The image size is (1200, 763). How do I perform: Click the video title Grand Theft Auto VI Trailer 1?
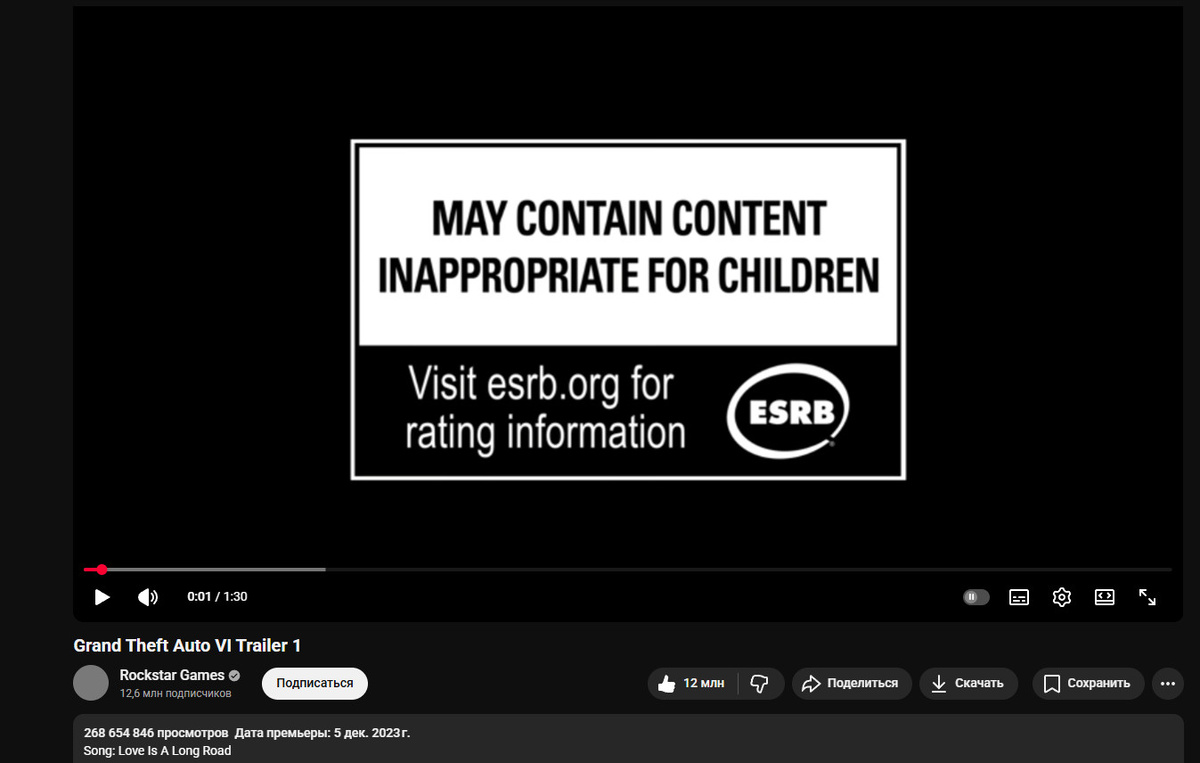tap(187, 646)
